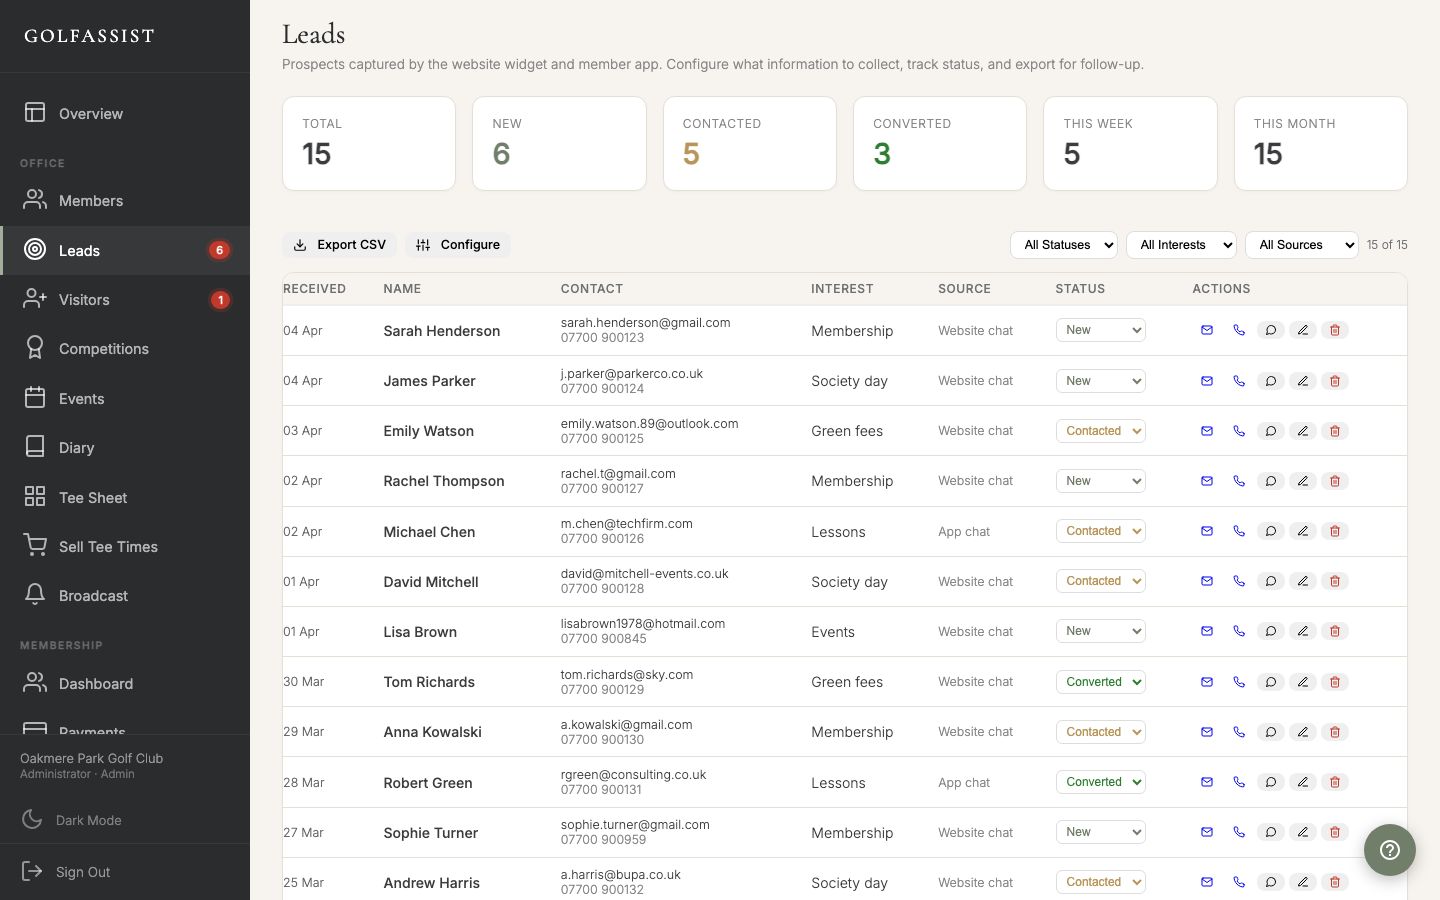
Task: Click the phone icon for Michael Chen
Action: tap(1239, 531)
